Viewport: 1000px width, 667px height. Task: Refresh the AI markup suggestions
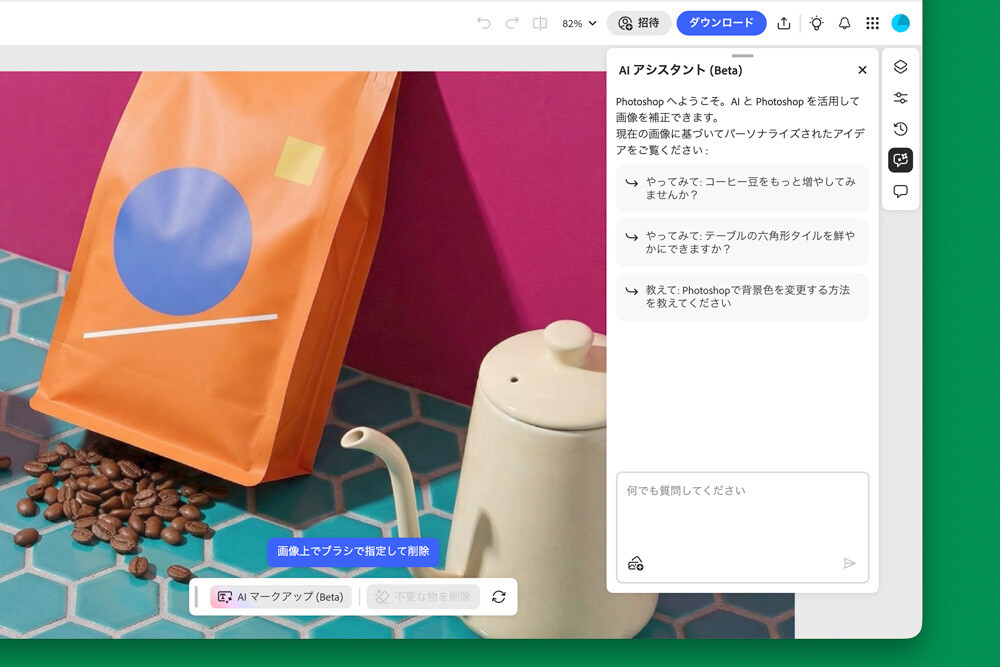(497, 597)
